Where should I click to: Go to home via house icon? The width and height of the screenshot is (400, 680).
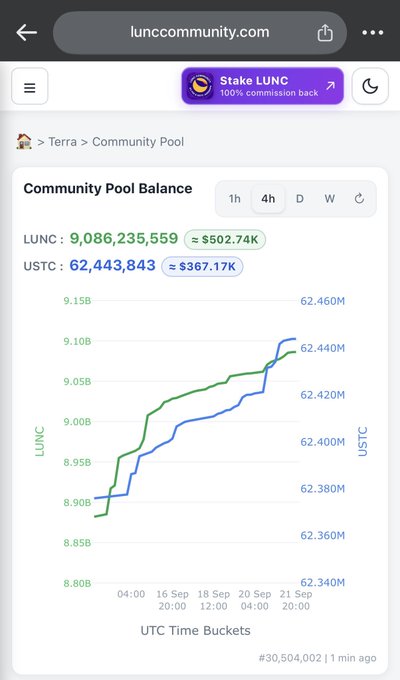pyautogui.click(x=24, y=141)
